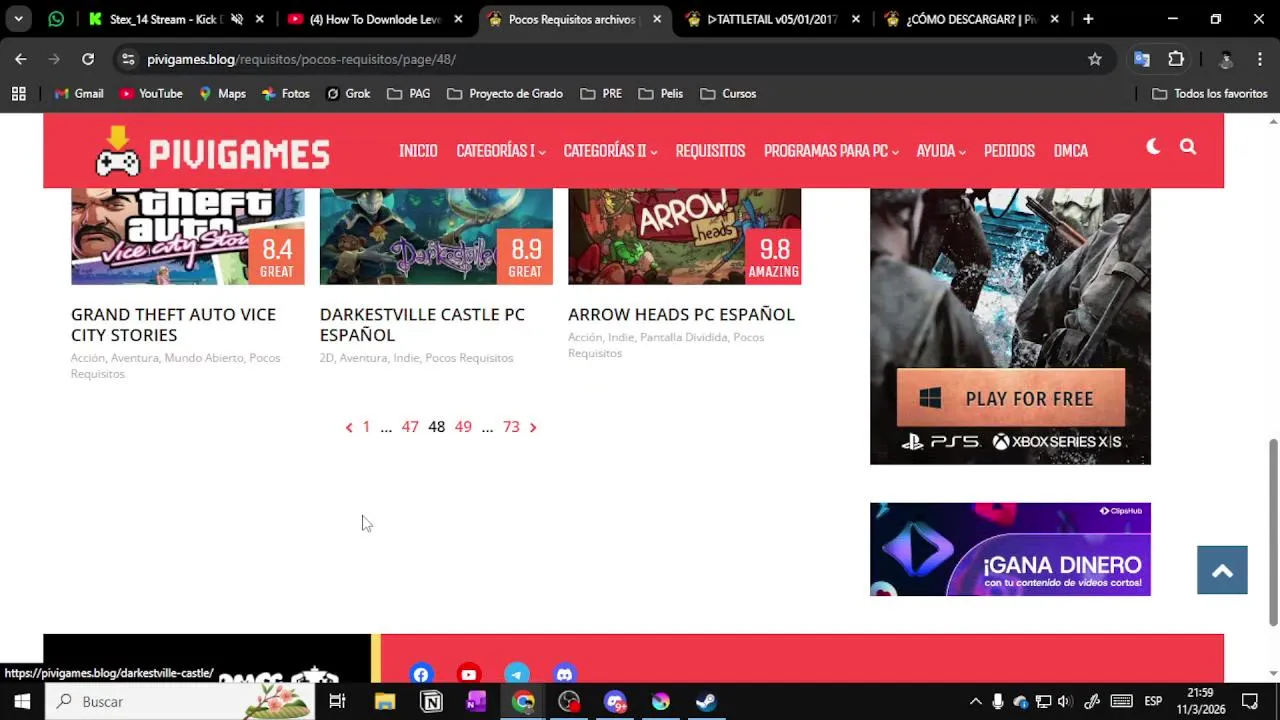Open the YouTube social icon in footer
This screenshot has height=720, width=1280.
[x=469, y=674]
